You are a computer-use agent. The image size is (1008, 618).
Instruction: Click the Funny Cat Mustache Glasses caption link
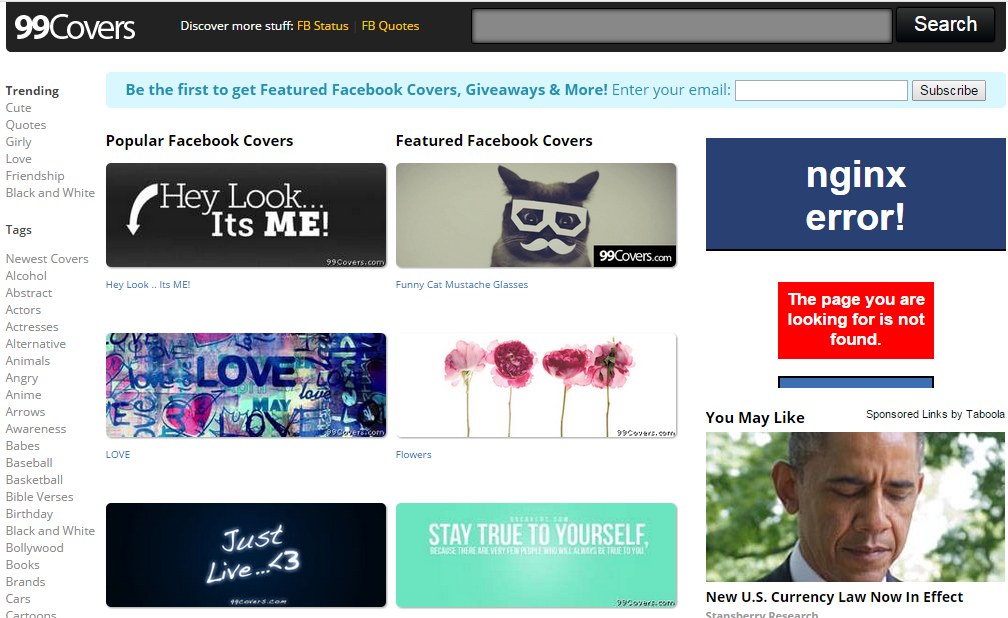tap(462, 284)
